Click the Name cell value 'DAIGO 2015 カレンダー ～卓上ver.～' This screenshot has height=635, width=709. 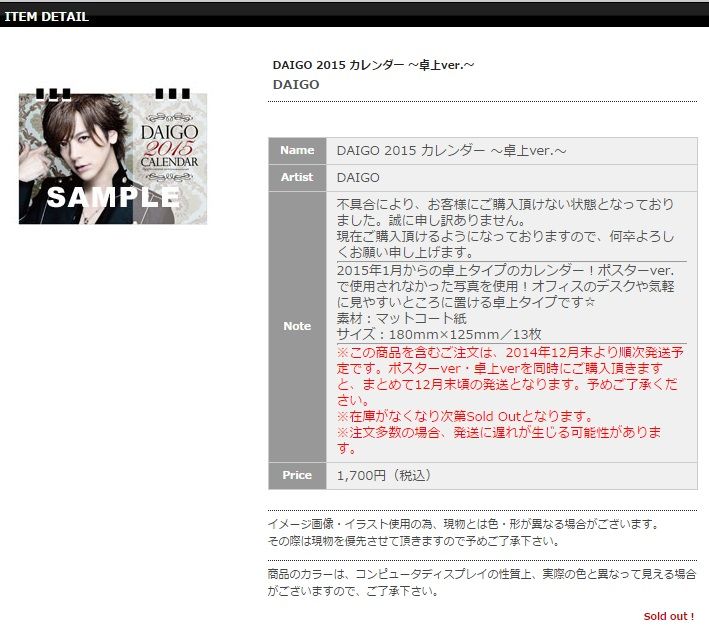pyautogui.click(x=452, y=151)
